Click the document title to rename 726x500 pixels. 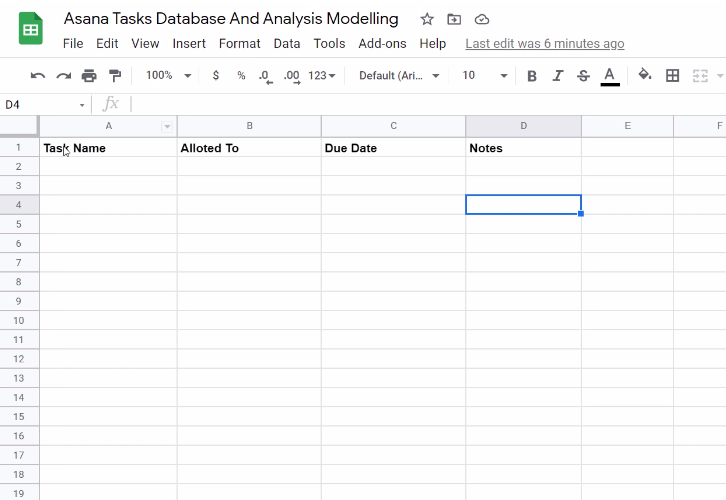click(x=231, y=19)
